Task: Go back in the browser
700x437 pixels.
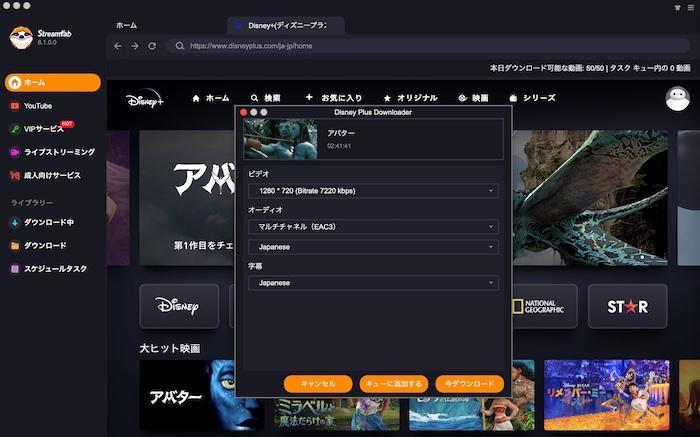Action: pos(118,46)
